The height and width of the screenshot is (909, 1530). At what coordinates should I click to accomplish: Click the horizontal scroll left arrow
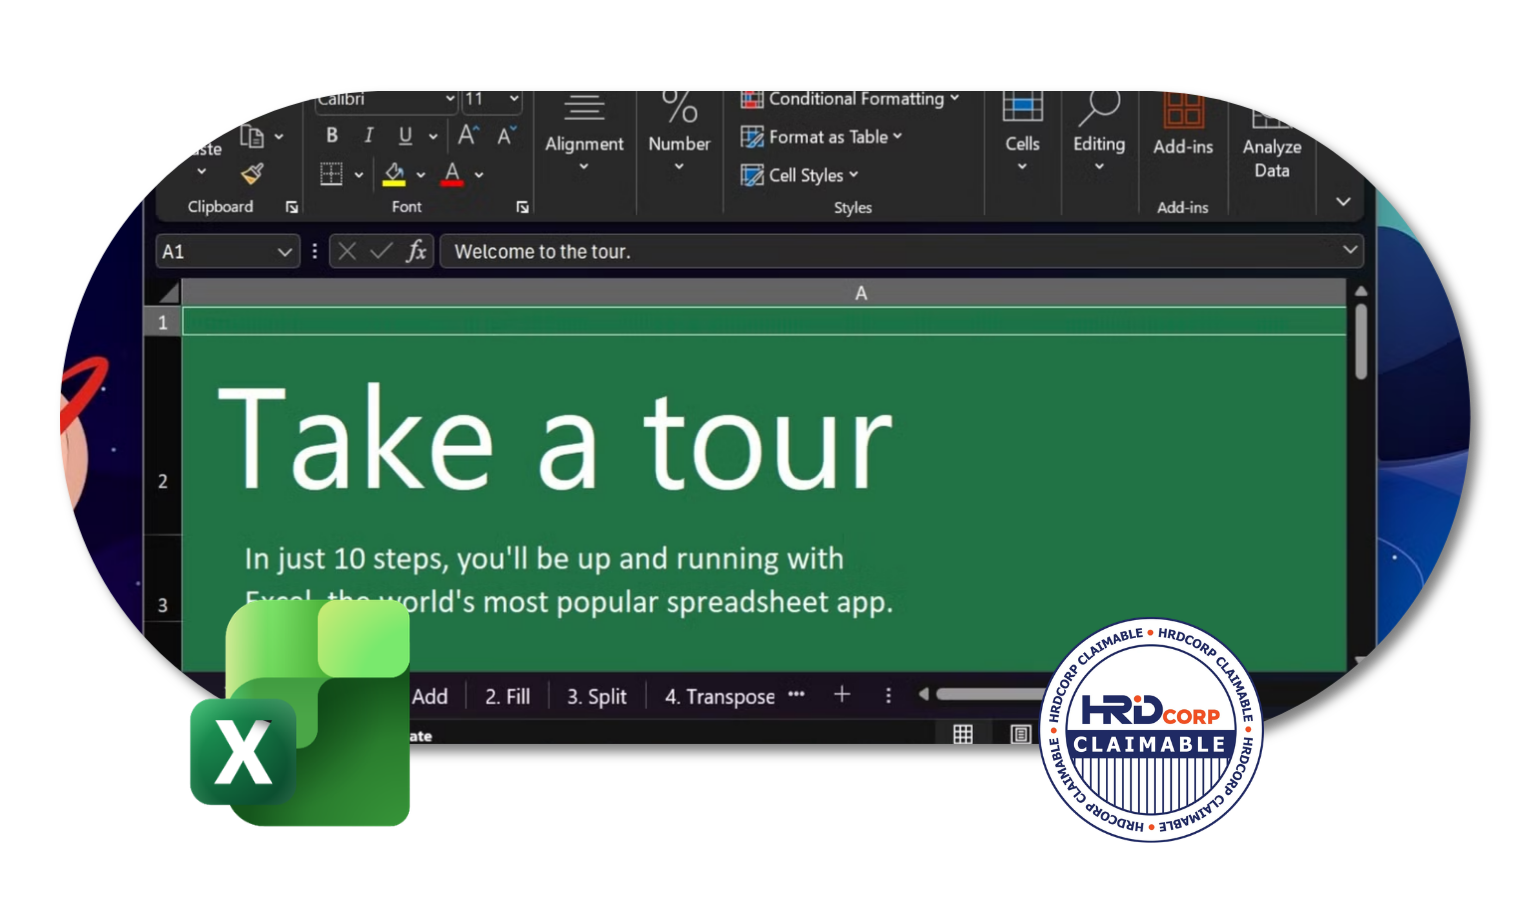pyautogui.click(x=924, y=694)
